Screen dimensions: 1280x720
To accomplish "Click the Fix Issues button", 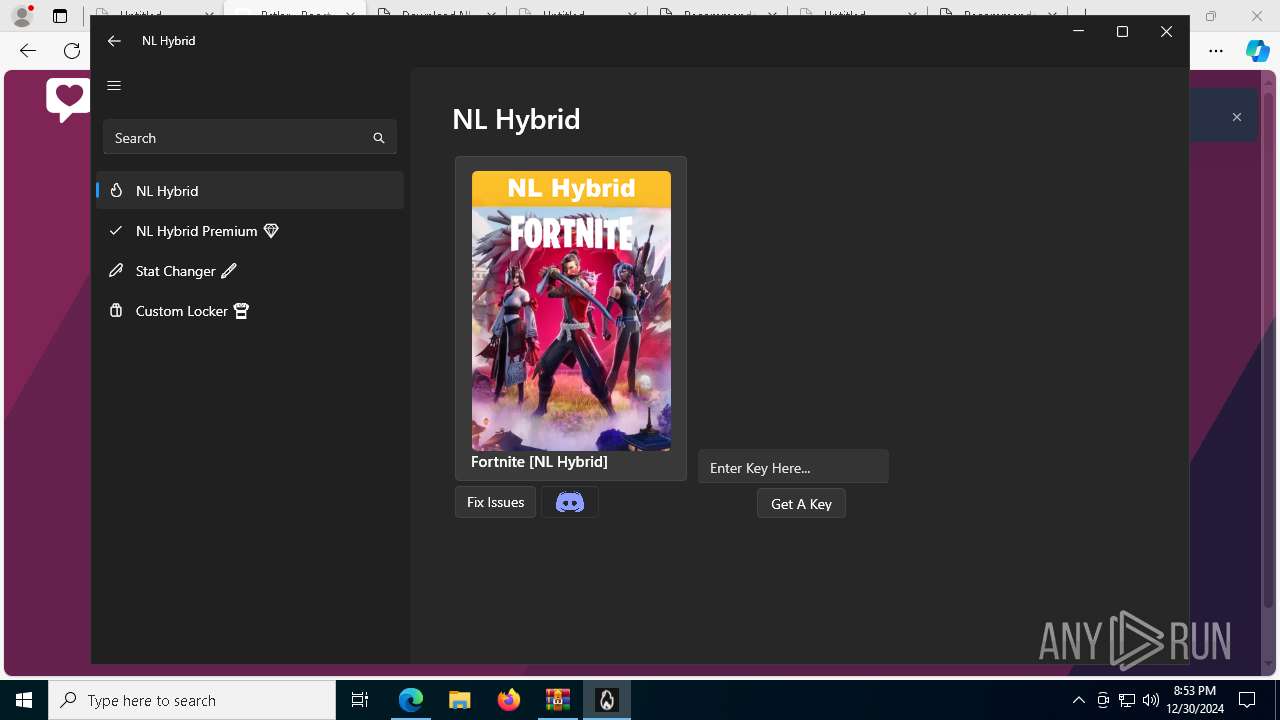I will click(495, 502).
